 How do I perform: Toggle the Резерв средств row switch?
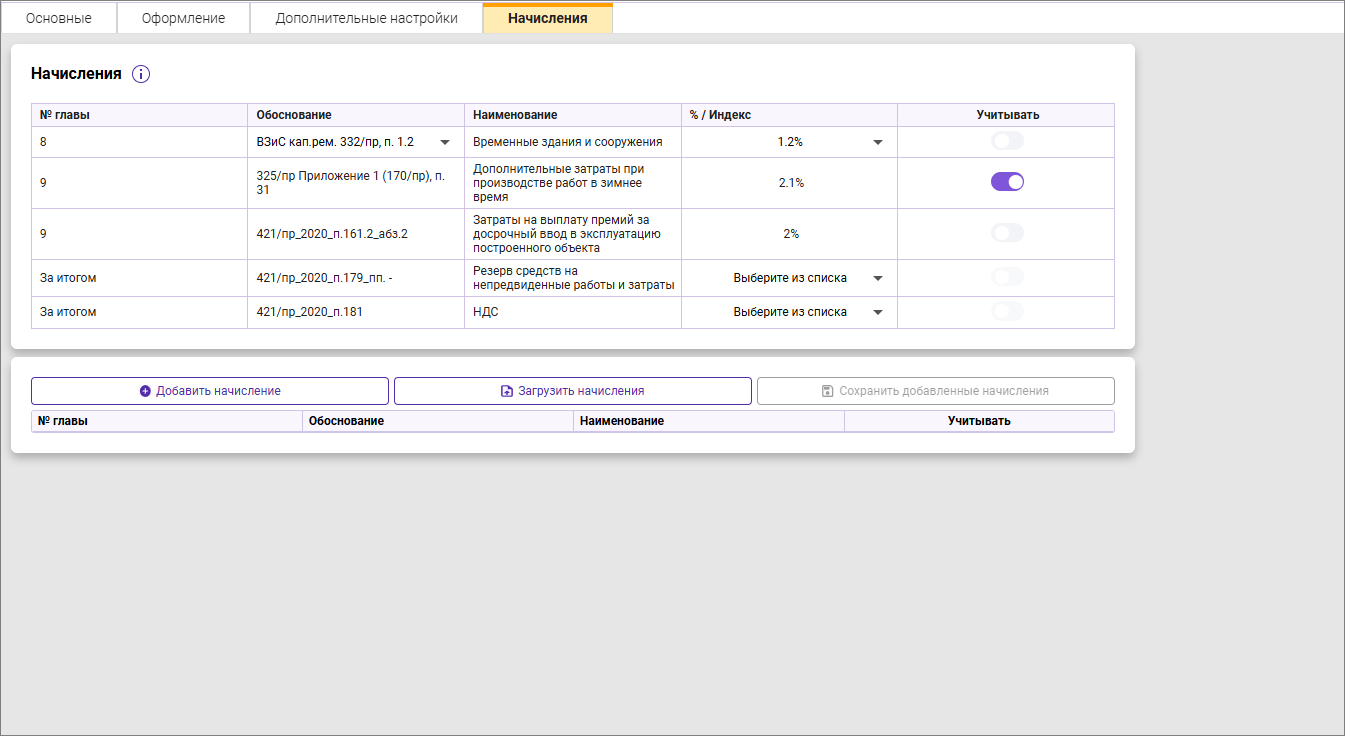click(1007, 277)
